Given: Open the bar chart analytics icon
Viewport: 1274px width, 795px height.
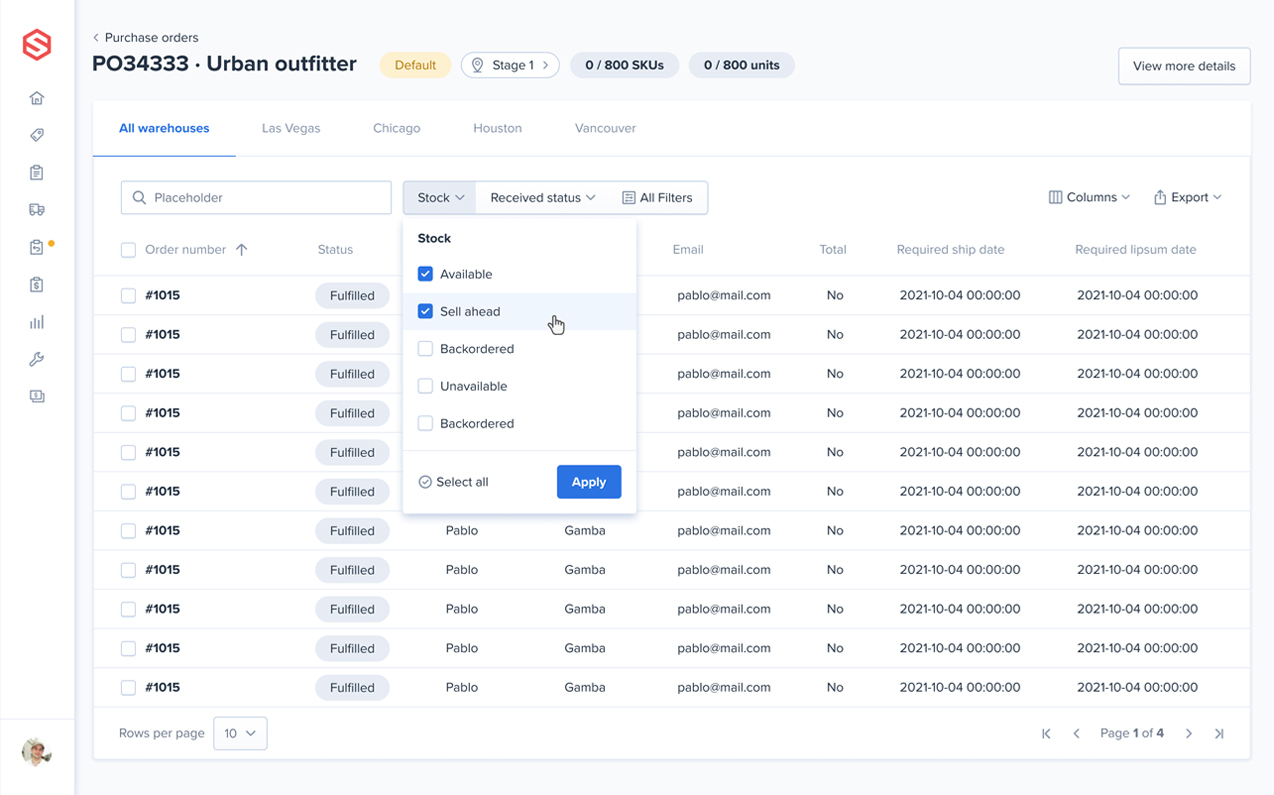Looking at the screenshot, I should [x=37, y=322].
